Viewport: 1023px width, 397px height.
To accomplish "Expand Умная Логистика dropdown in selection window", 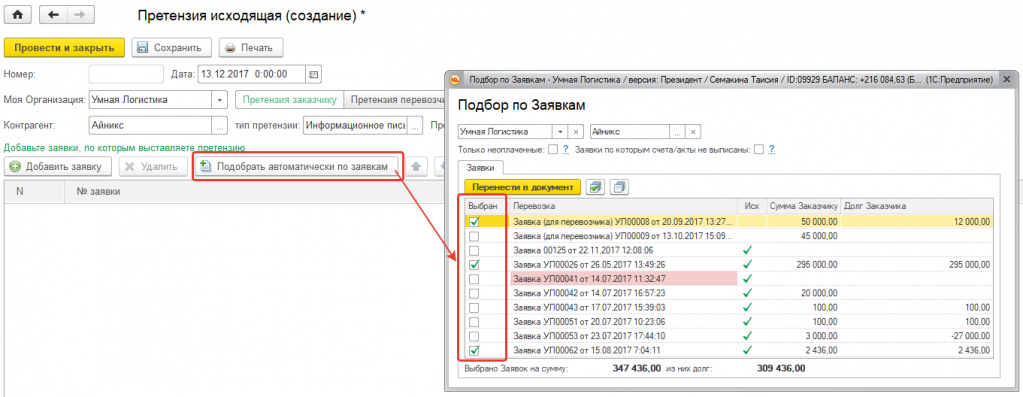I will [x=560, y=131].
